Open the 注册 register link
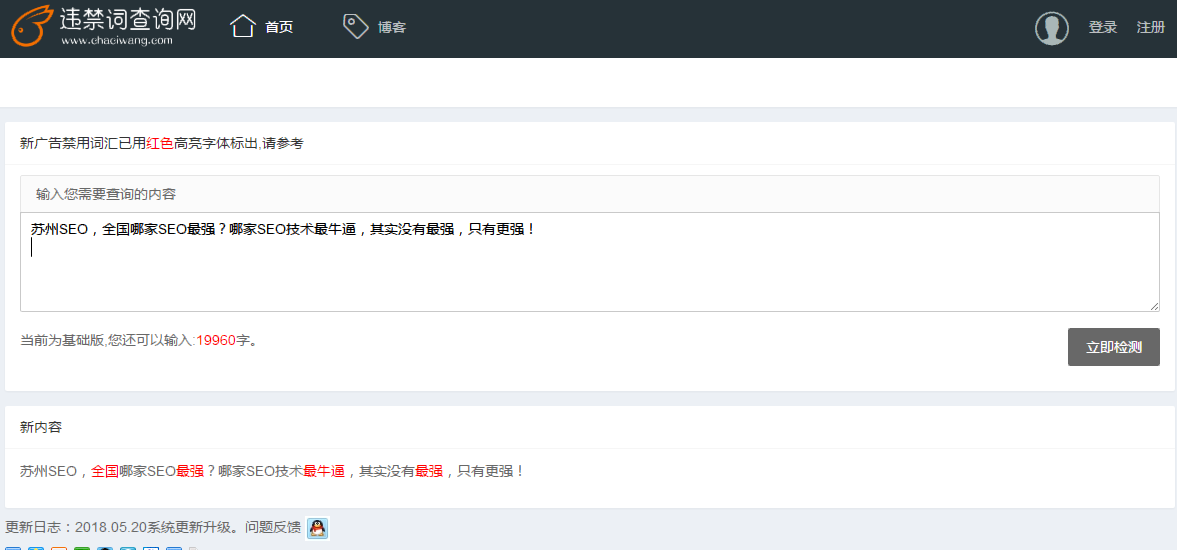The height and width of the screenshot is (550, 1177). (1151, 27)
